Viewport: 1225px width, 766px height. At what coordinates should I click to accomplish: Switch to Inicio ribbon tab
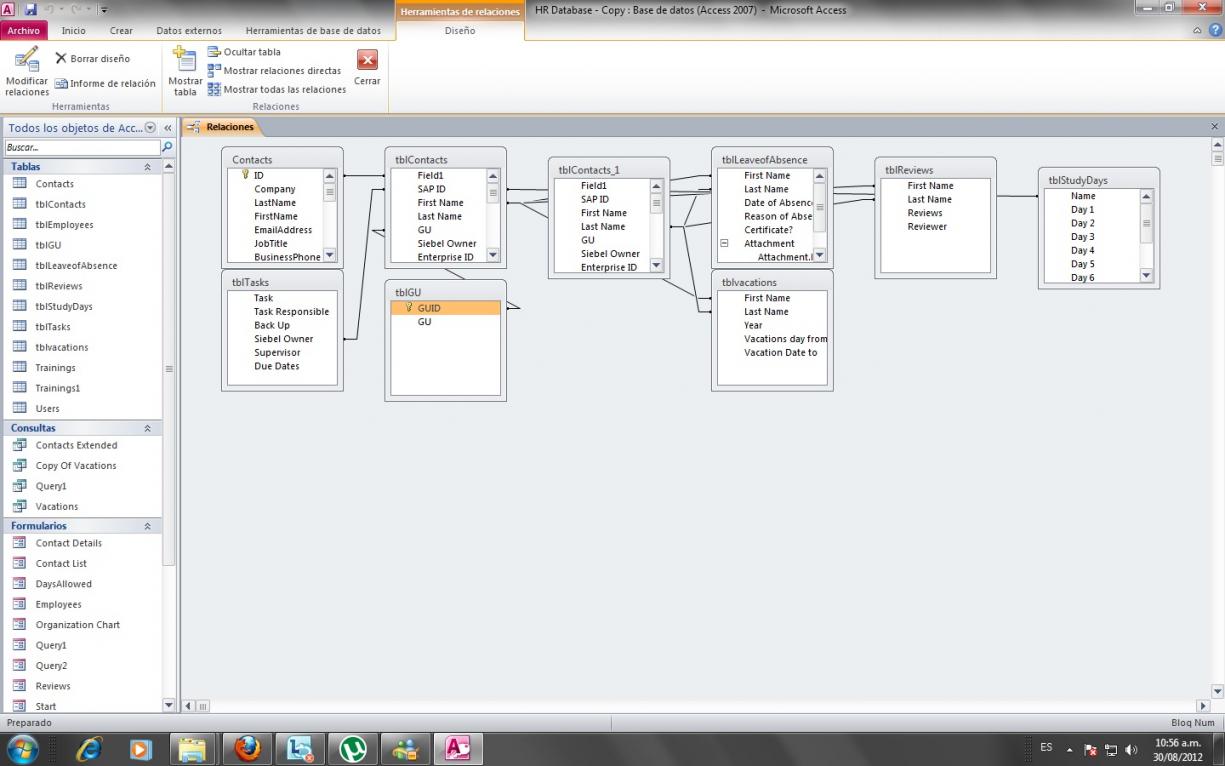74,31
